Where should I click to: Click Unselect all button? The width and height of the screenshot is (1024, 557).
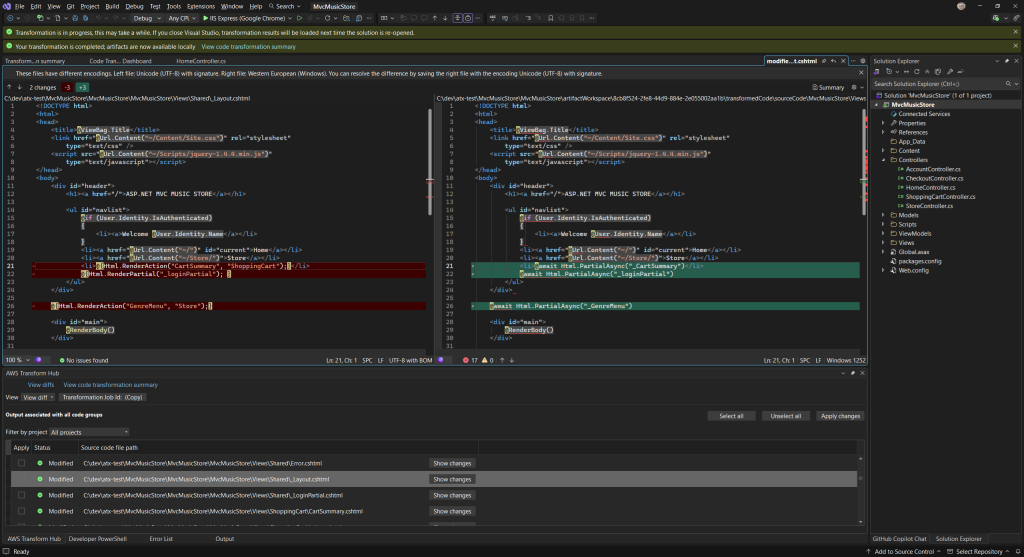[785, 416]
